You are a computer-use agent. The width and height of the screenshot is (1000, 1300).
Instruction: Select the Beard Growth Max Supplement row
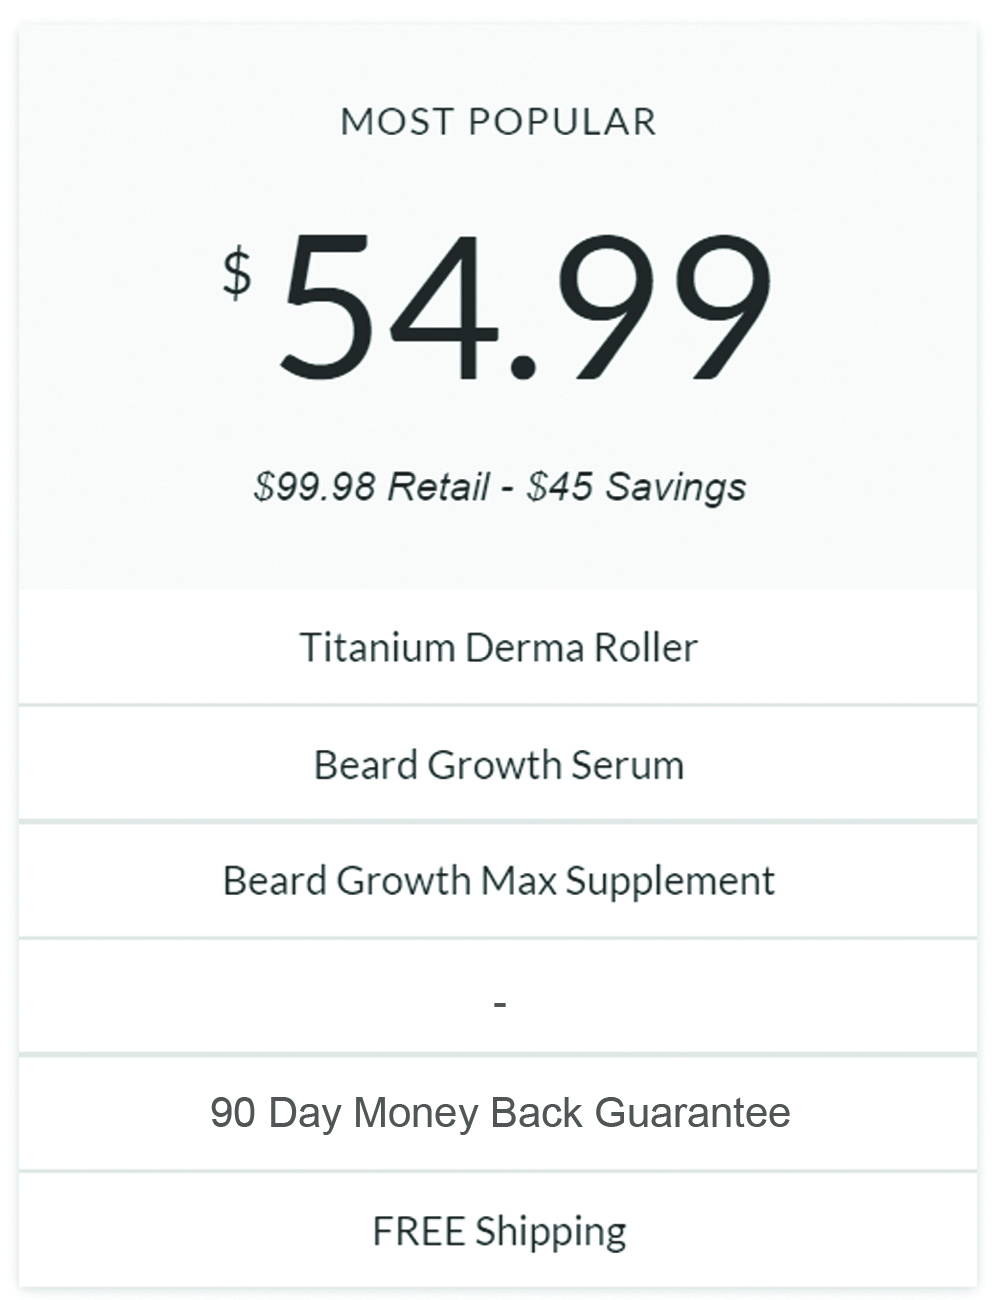(x=498, y=881)
